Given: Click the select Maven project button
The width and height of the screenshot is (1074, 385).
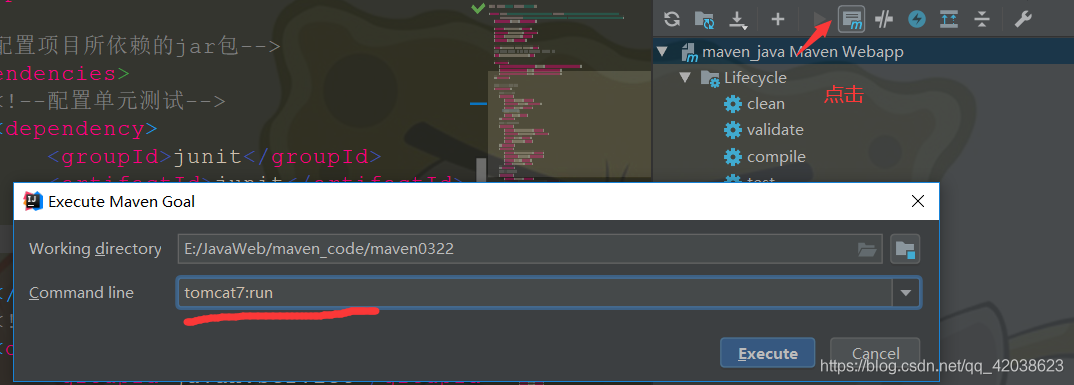Looking at the screenshot, I should click(905, 249).
